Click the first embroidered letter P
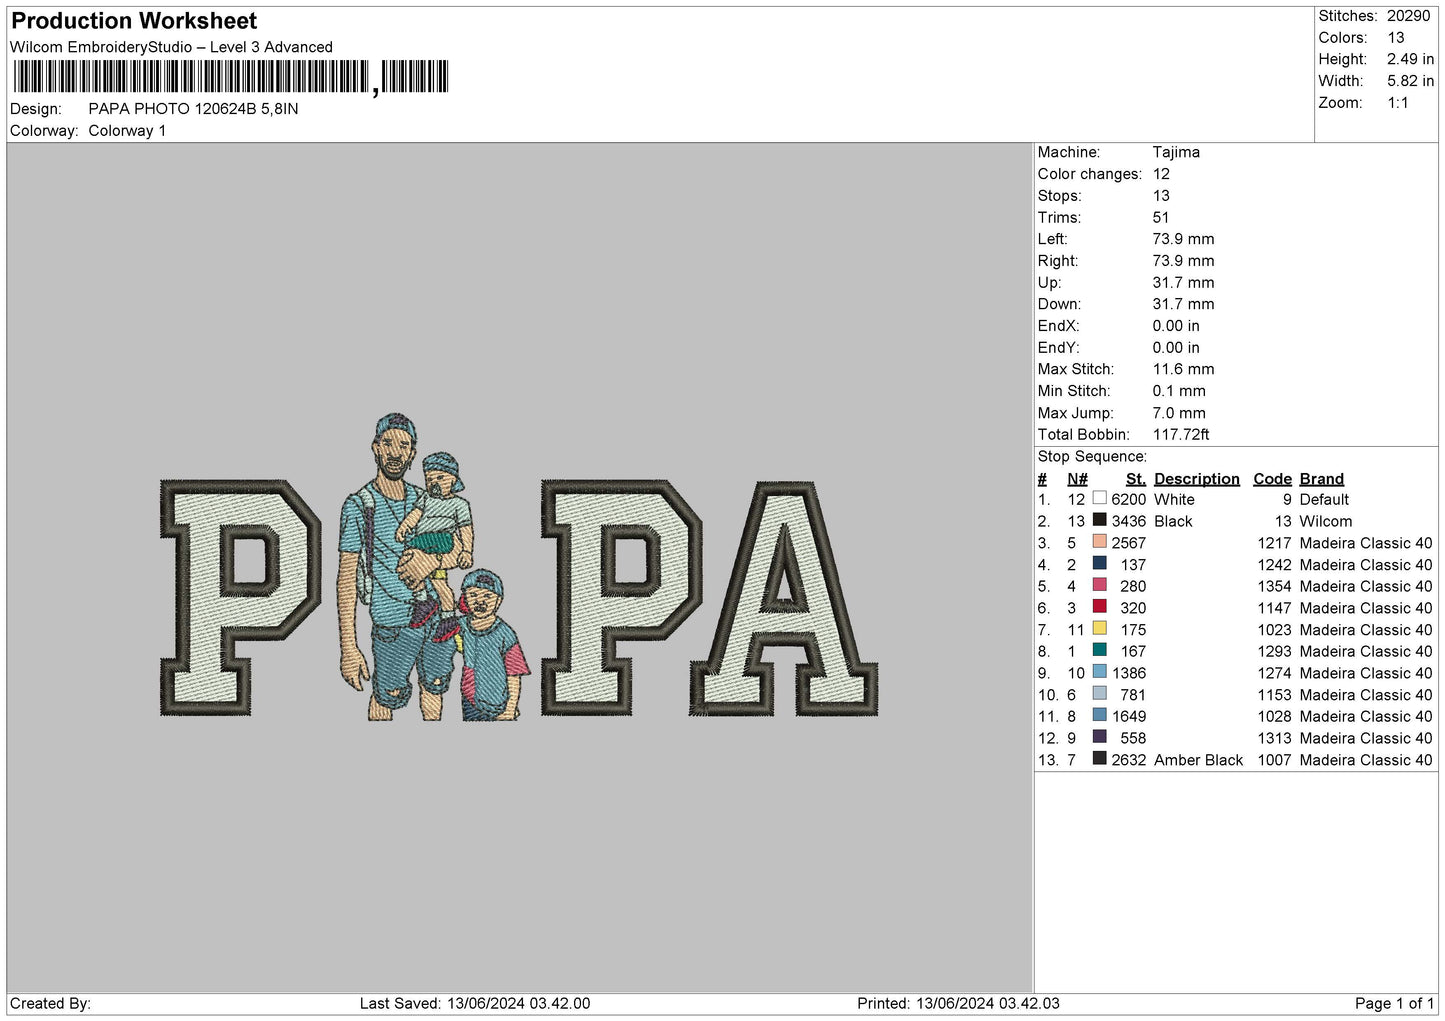 click(x=240, y=597)
